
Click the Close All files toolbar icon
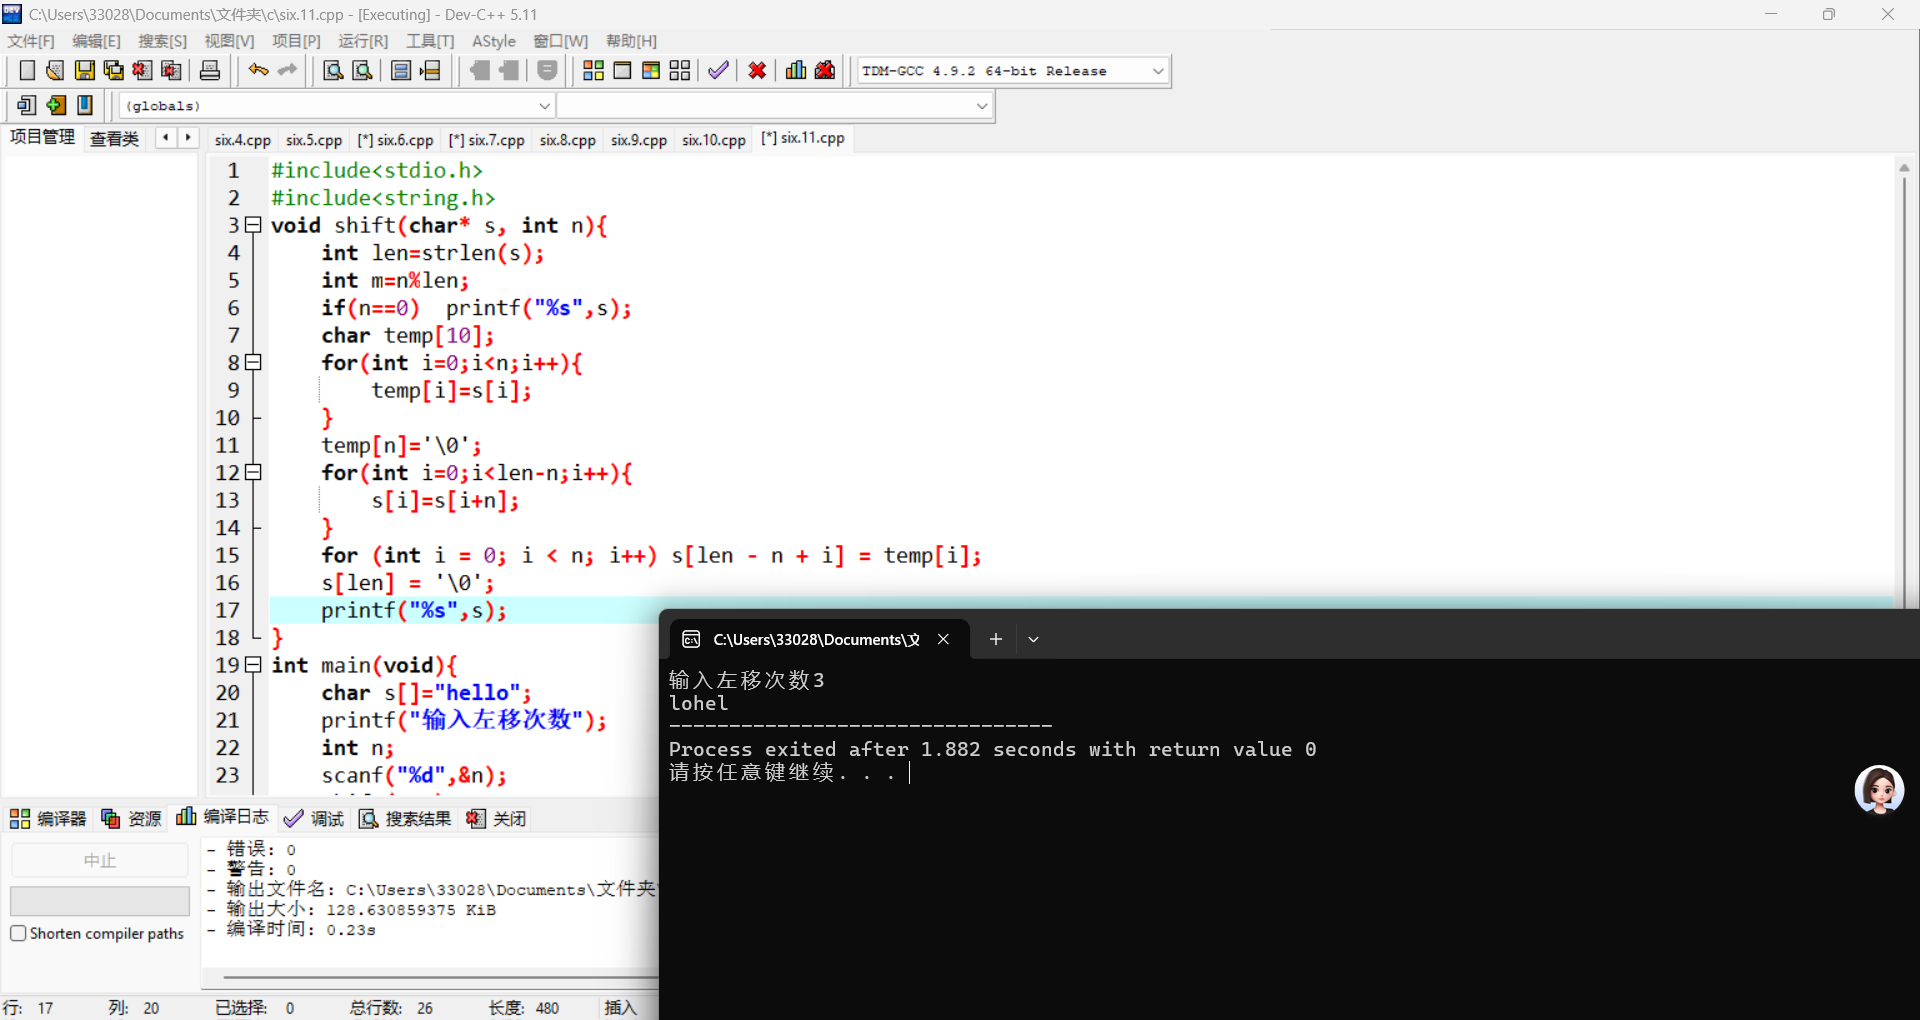click(172, 70)
